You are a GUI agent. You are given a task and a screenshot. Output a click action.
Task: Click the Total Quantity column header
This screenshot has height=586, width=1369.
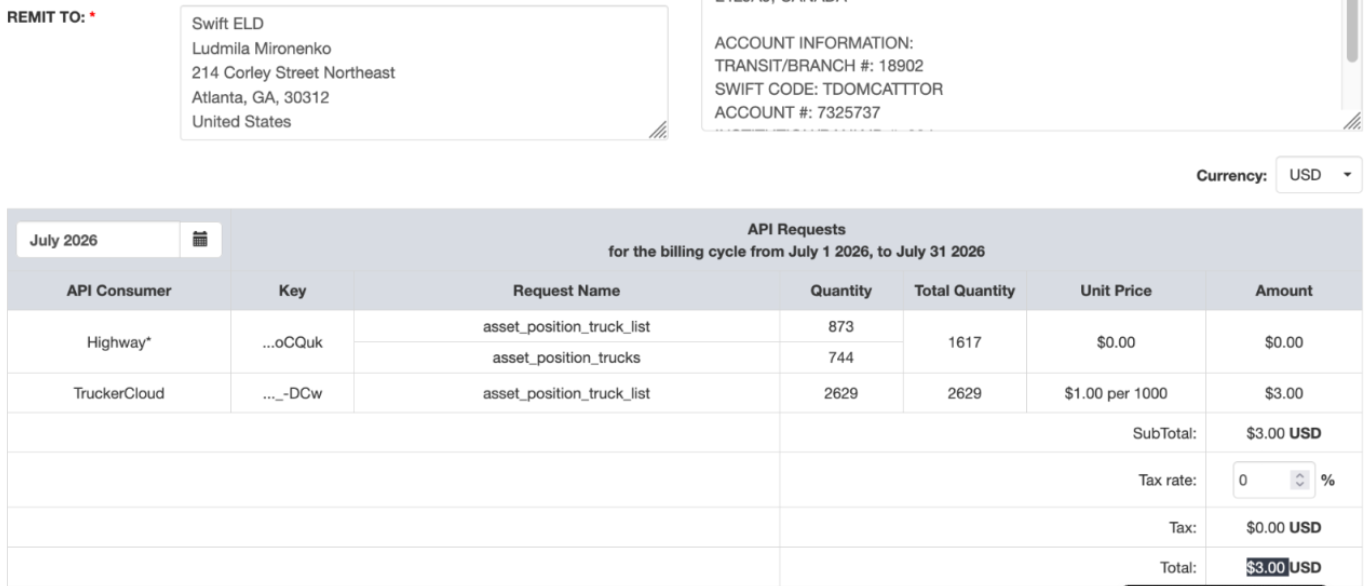[966, 291]
